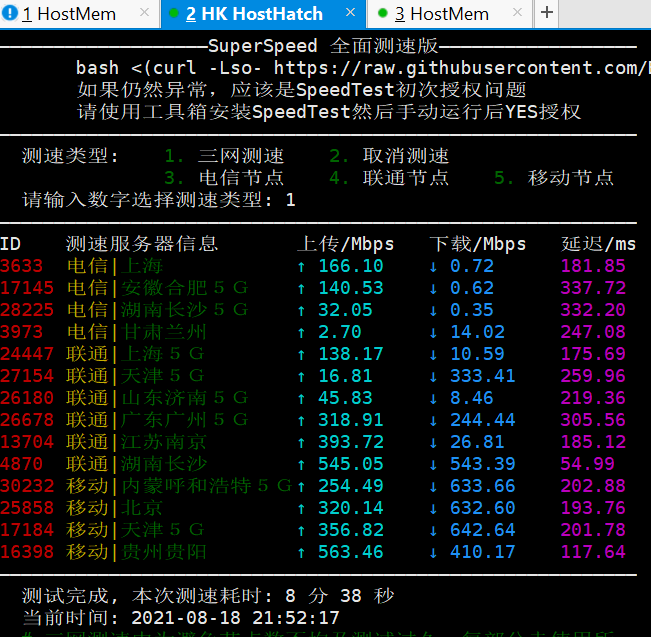The width and height of the screenshot is (651, 637).
Task: Click server ID 26678
Action: click(27, 420)
